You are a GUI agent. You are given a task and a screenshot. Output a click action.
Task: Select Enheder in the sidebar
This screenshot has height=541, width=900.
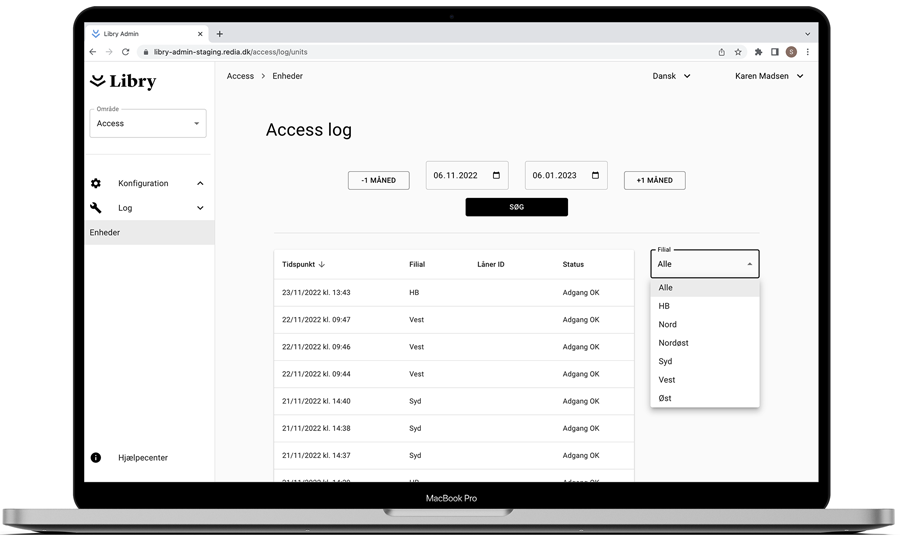pyautogui.click(x=105, y=233)
